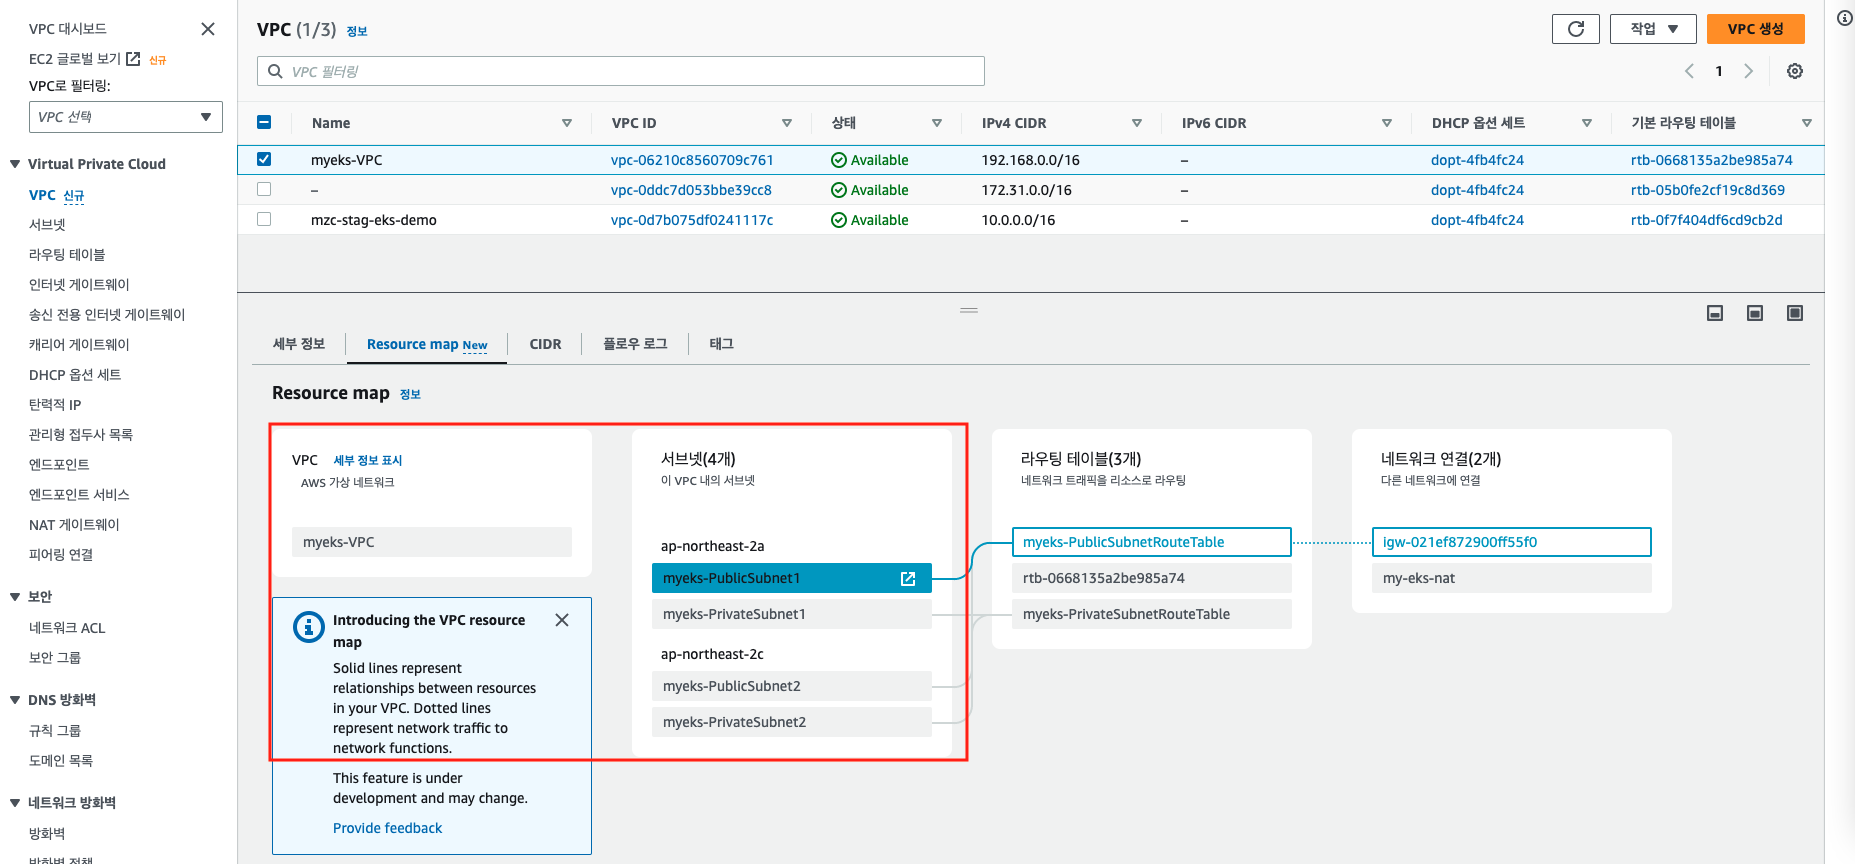Expand details pane to full view
Image resolution: width=1855 pixels, height=864 pixels.
click(1795, 313)
